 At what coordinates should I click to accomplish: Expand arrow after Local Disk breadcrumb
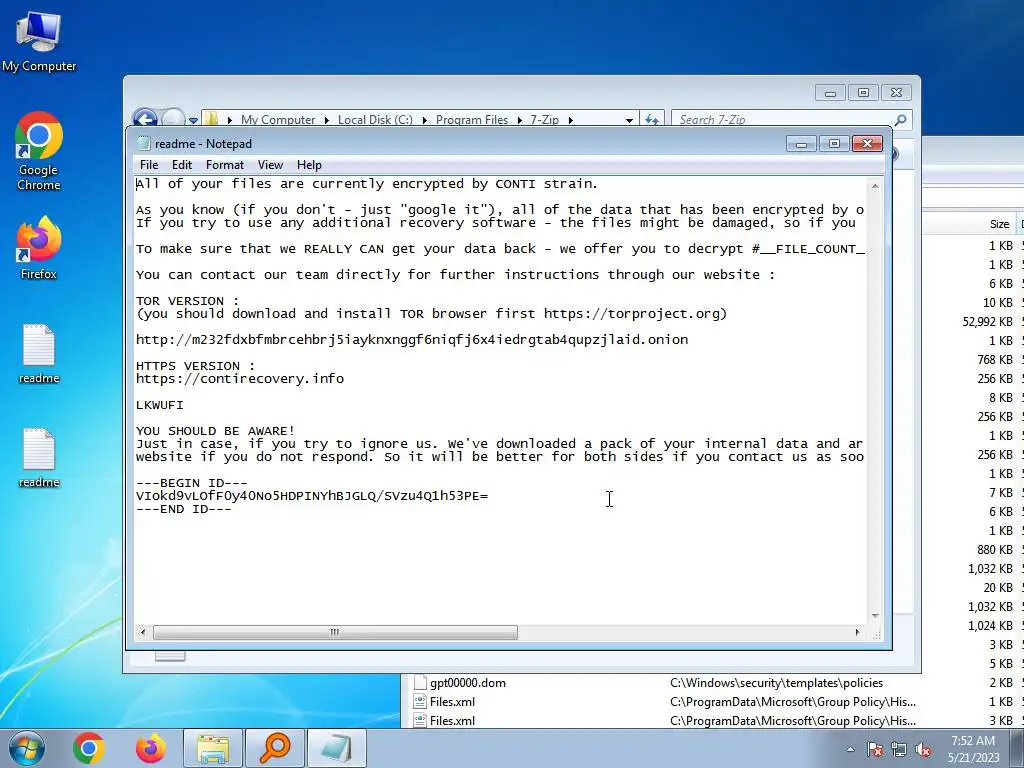tap(424, 120)
